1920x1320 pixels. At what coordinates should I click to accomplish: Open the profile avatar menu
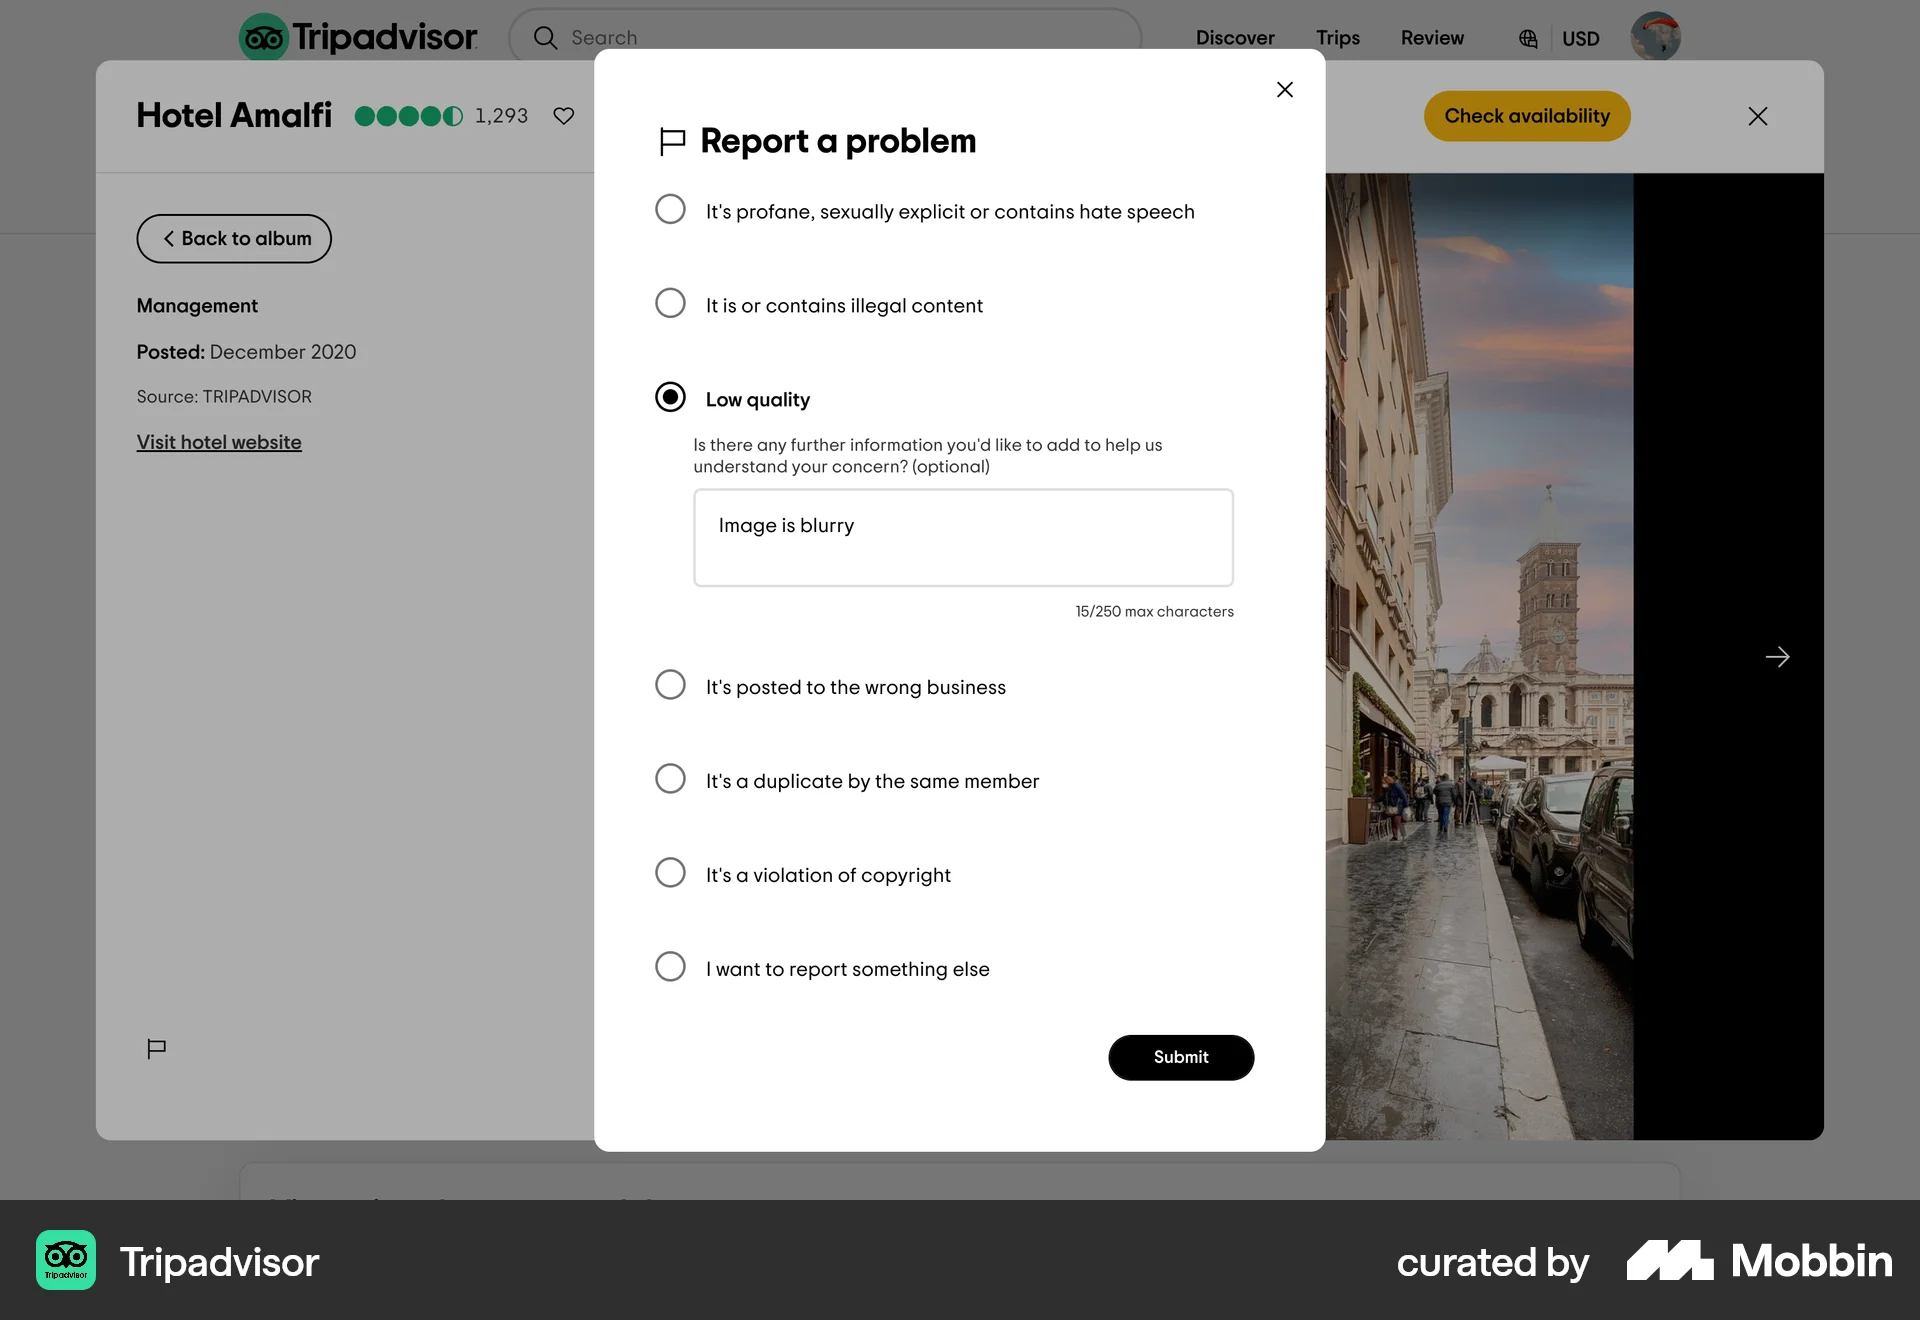point(1655,36)
